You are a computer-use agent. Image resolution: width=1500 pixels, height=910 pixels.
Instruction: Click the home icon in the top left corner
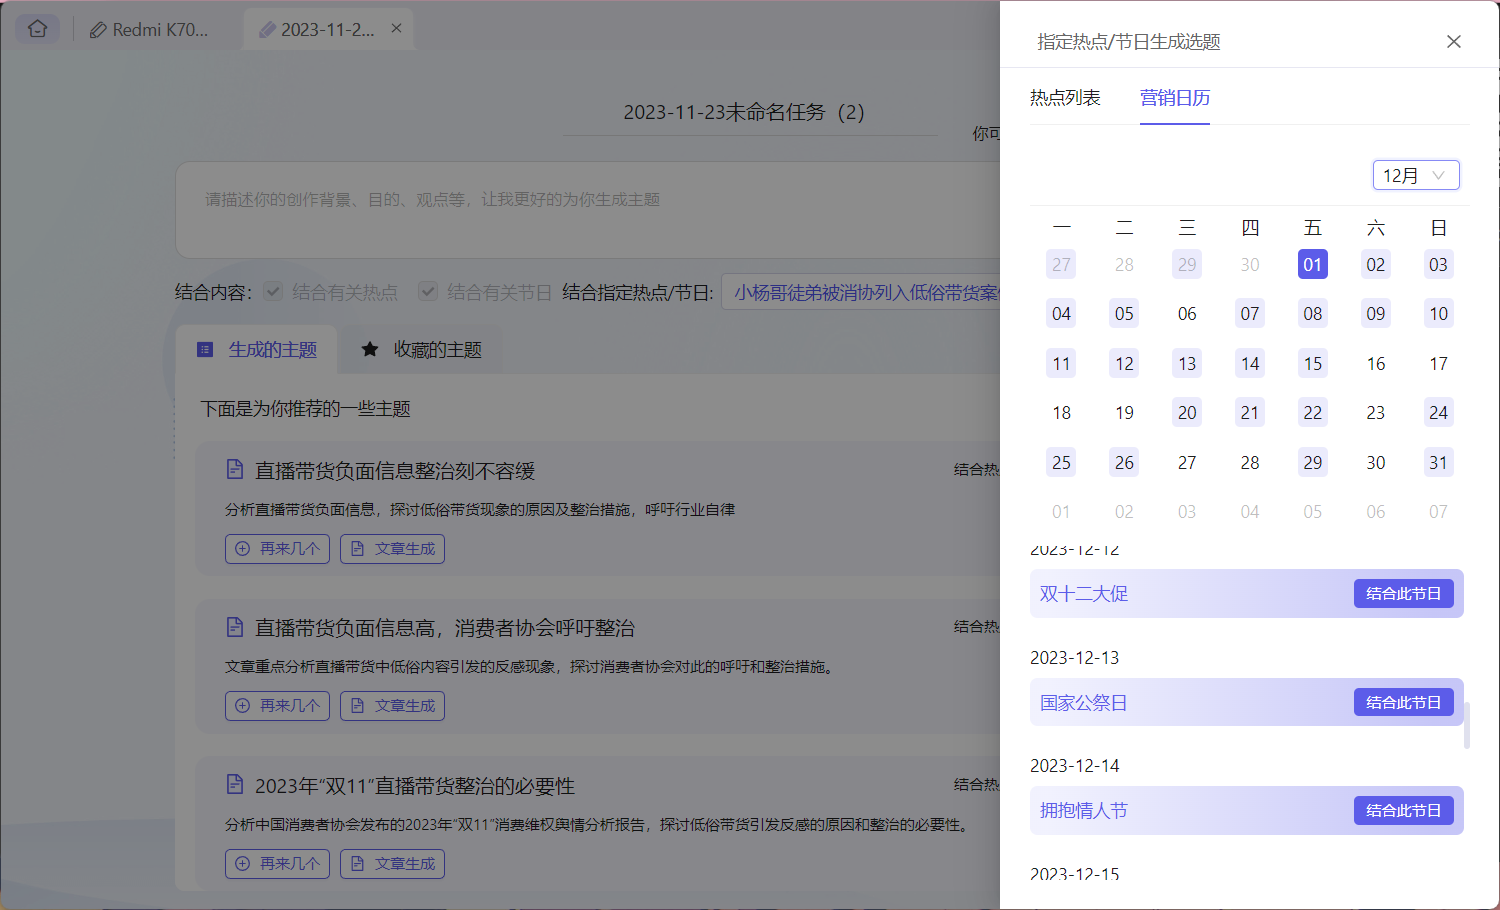[x=37, y=28]
